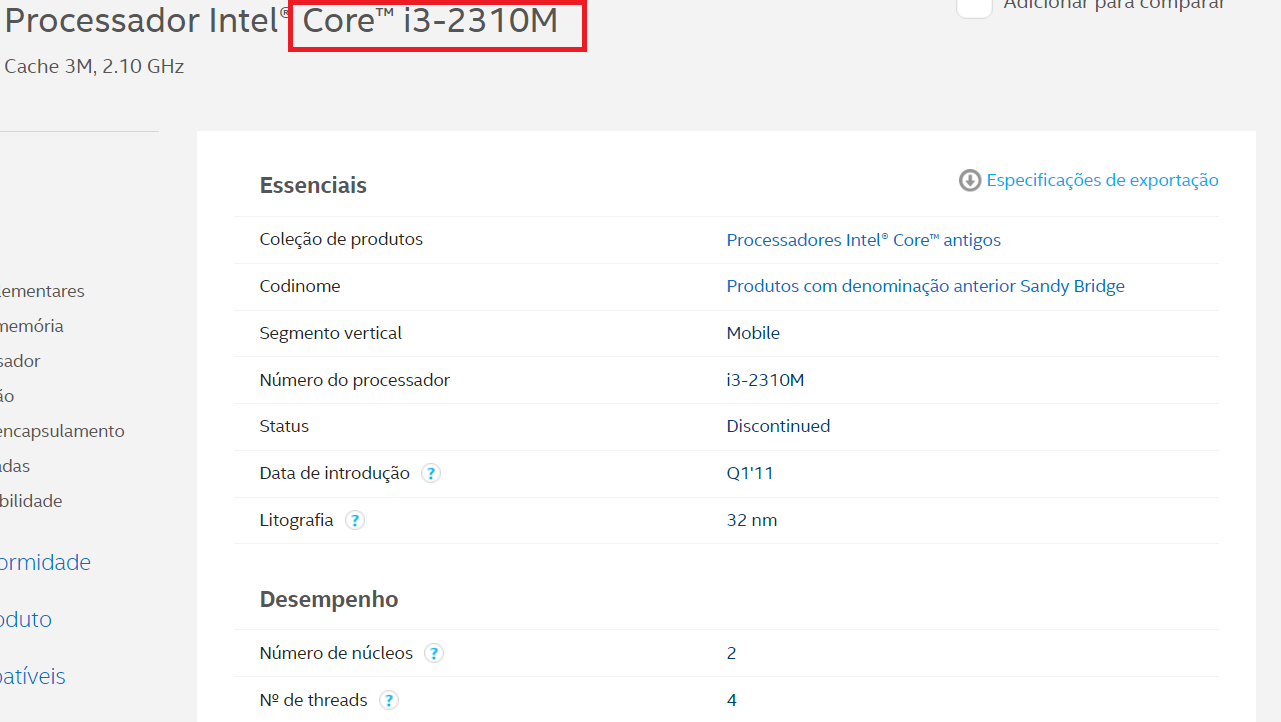Open sidebar section ending in 'oduto'

pos(26,619)
